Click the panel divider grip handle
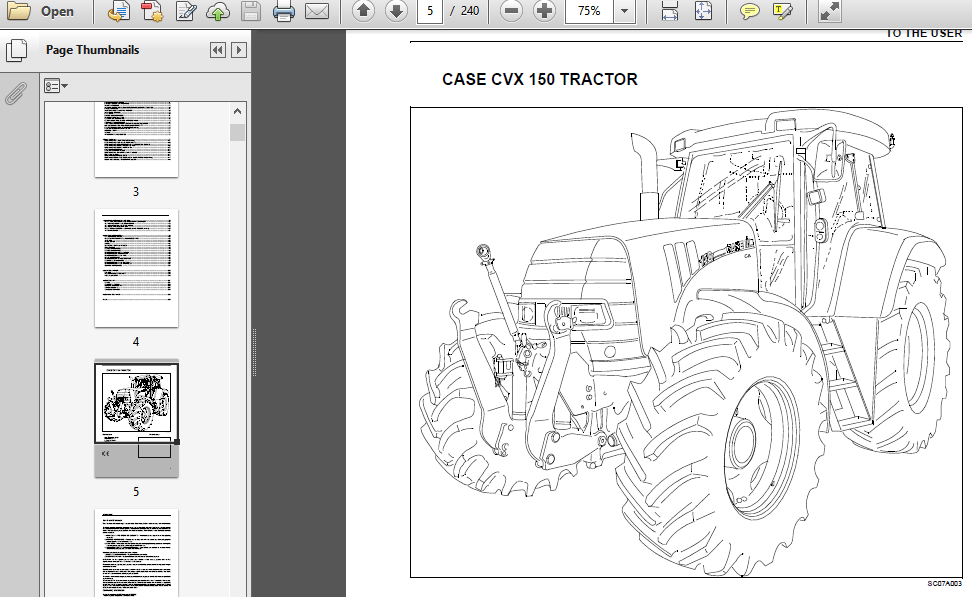972x597 pixels. (x=254, y=353)
